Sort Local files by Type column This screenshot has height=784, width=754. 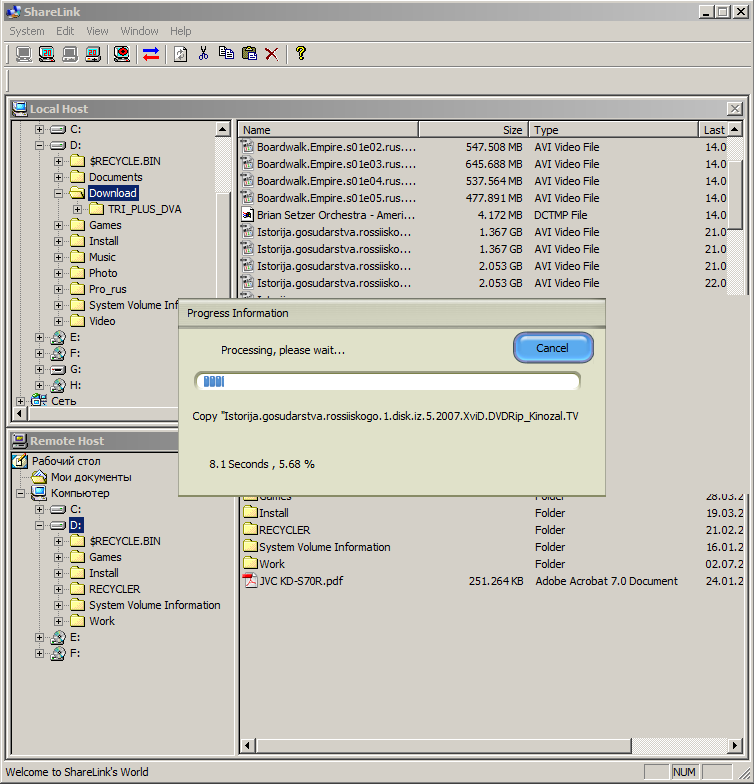click(x=614, y=130)
